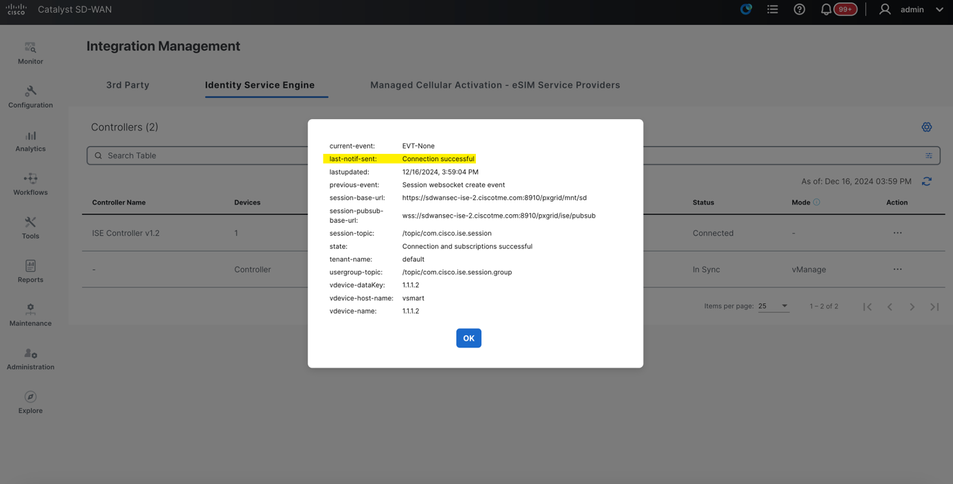
Task: Click the Controller Name column header
Action: coord(119,202)
